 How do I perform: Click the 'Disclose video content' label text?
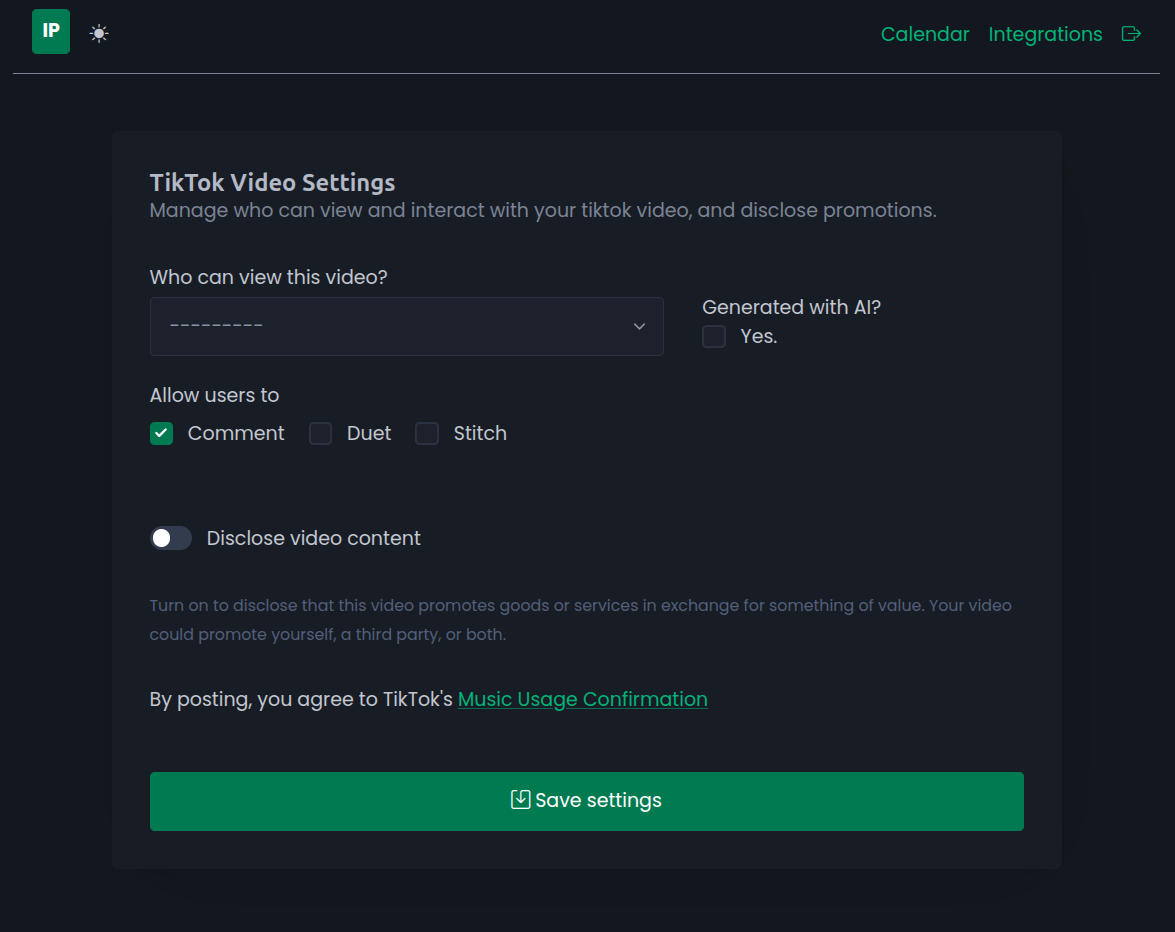click(313, 538)
